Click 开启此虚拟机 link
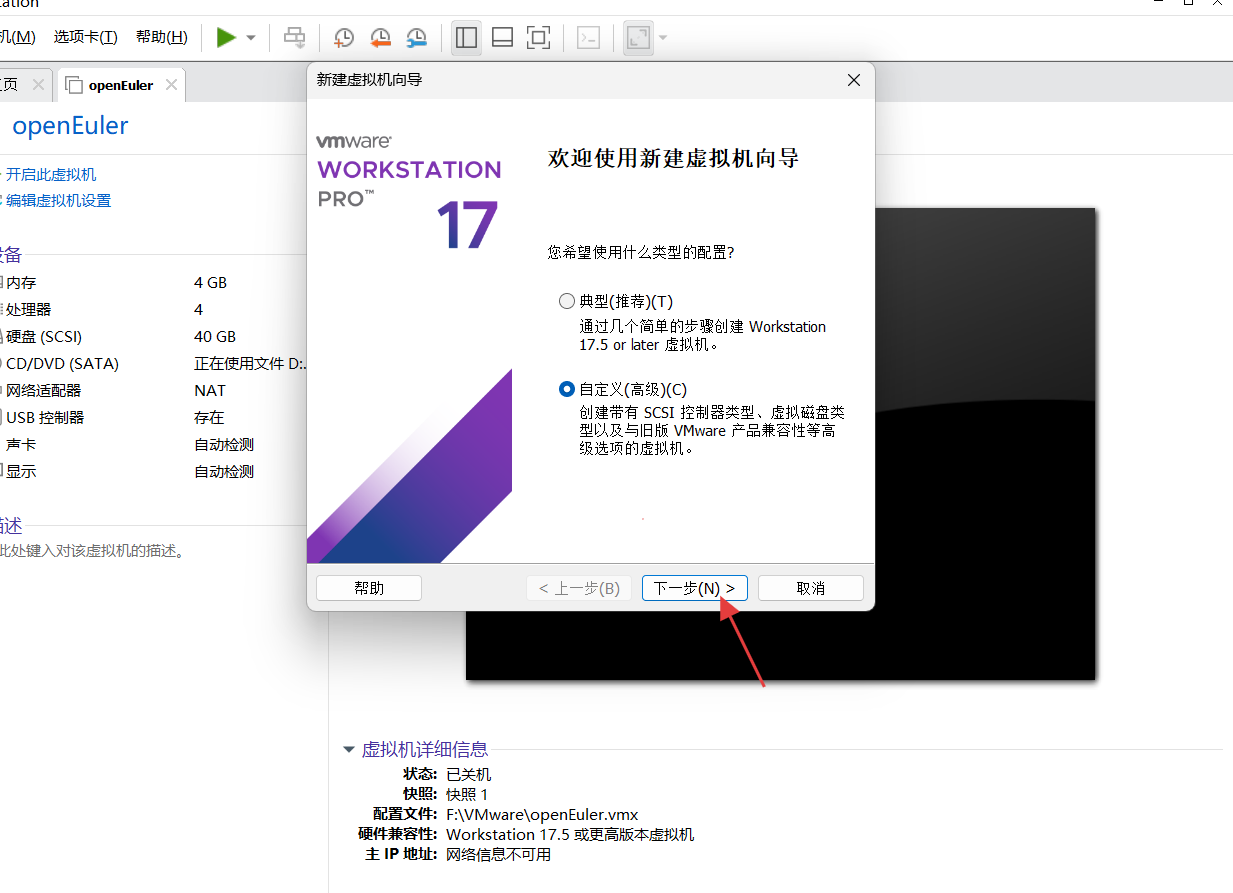Screen dimensions: 1233x893 tap(50, 174)
